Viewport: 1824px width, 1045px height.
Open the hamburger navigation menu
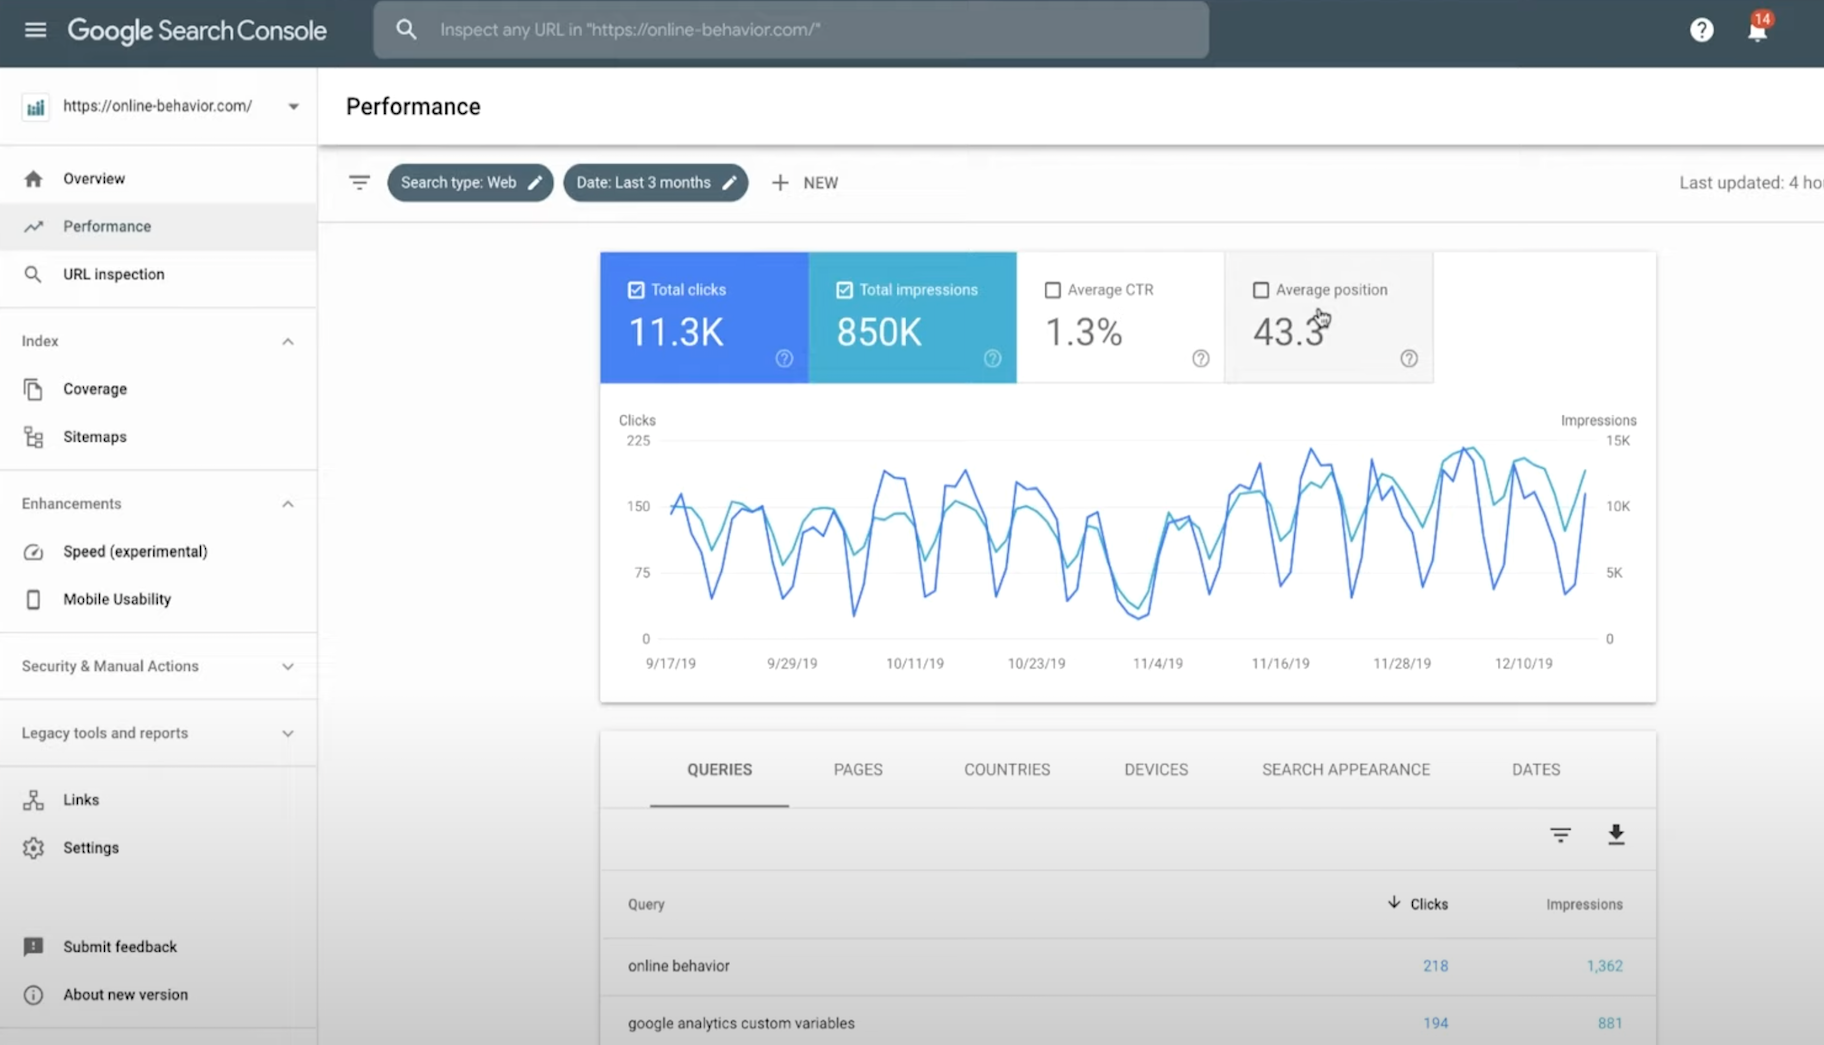tap(35, 30)
